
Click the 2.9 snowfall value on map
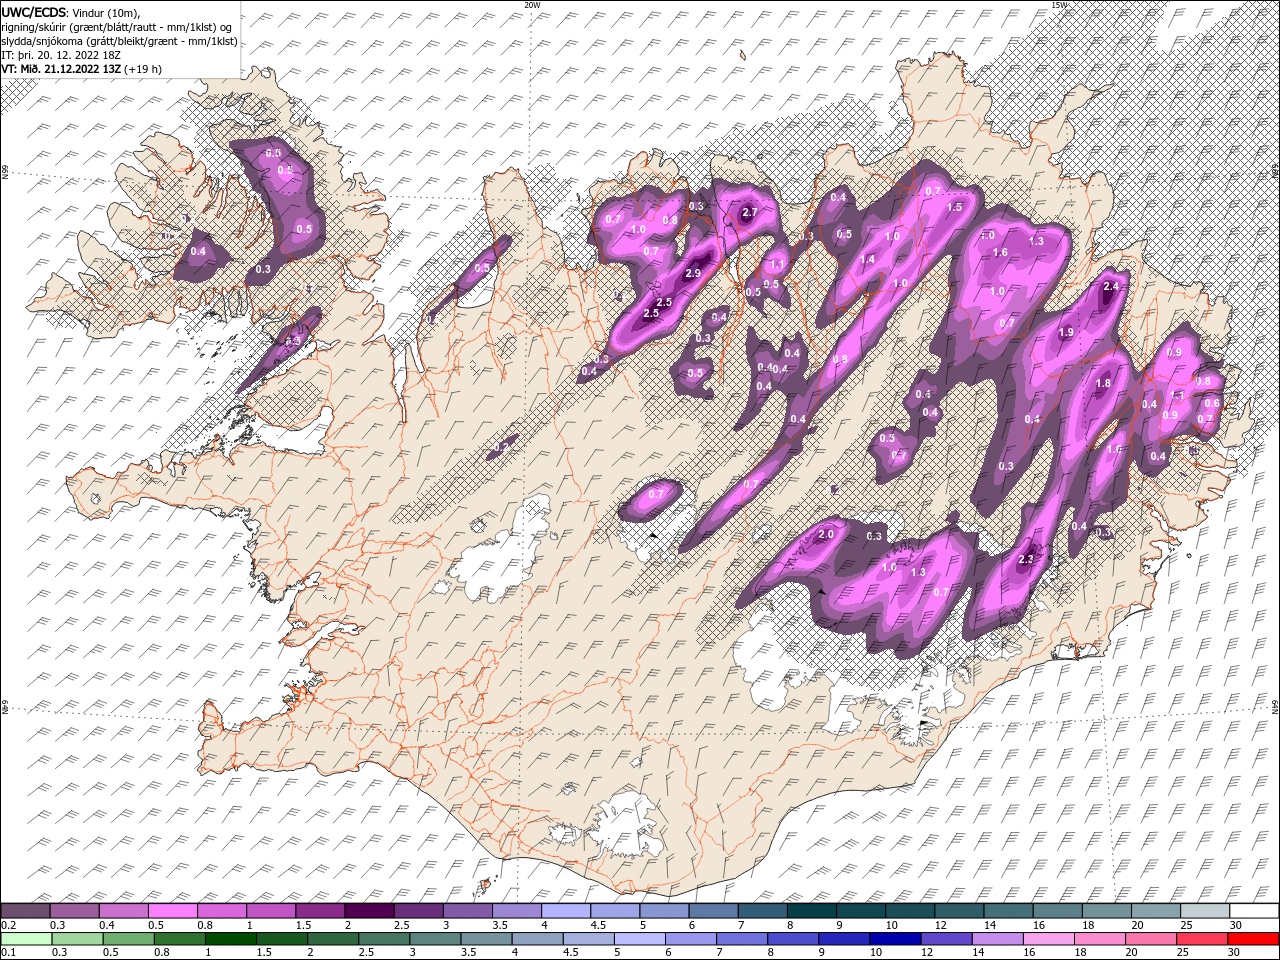click(693, 274)
